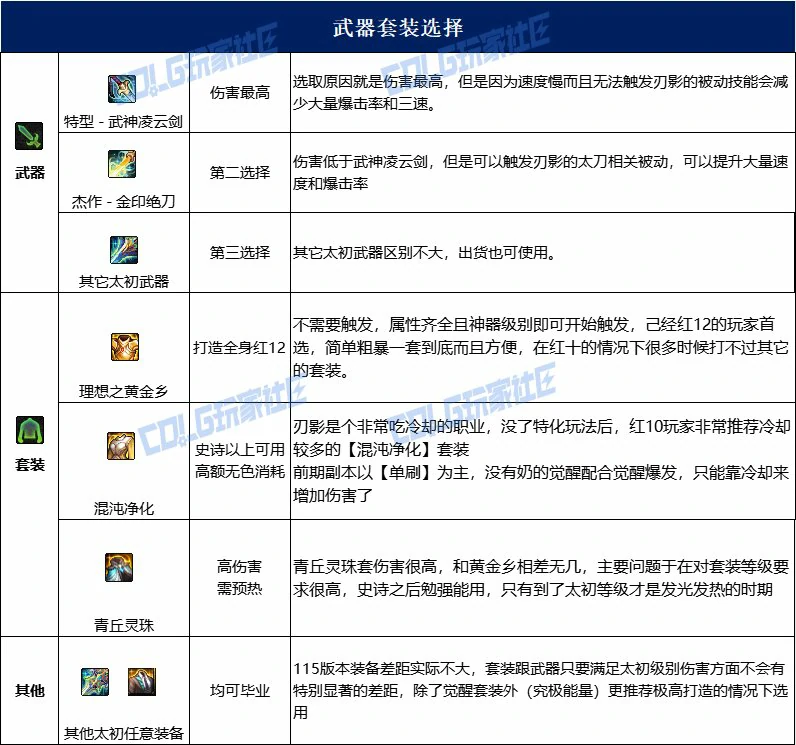
Task: Click the text 特型 - 武神凌云剑
Action: pyautogui.click(x=123, y=122)
